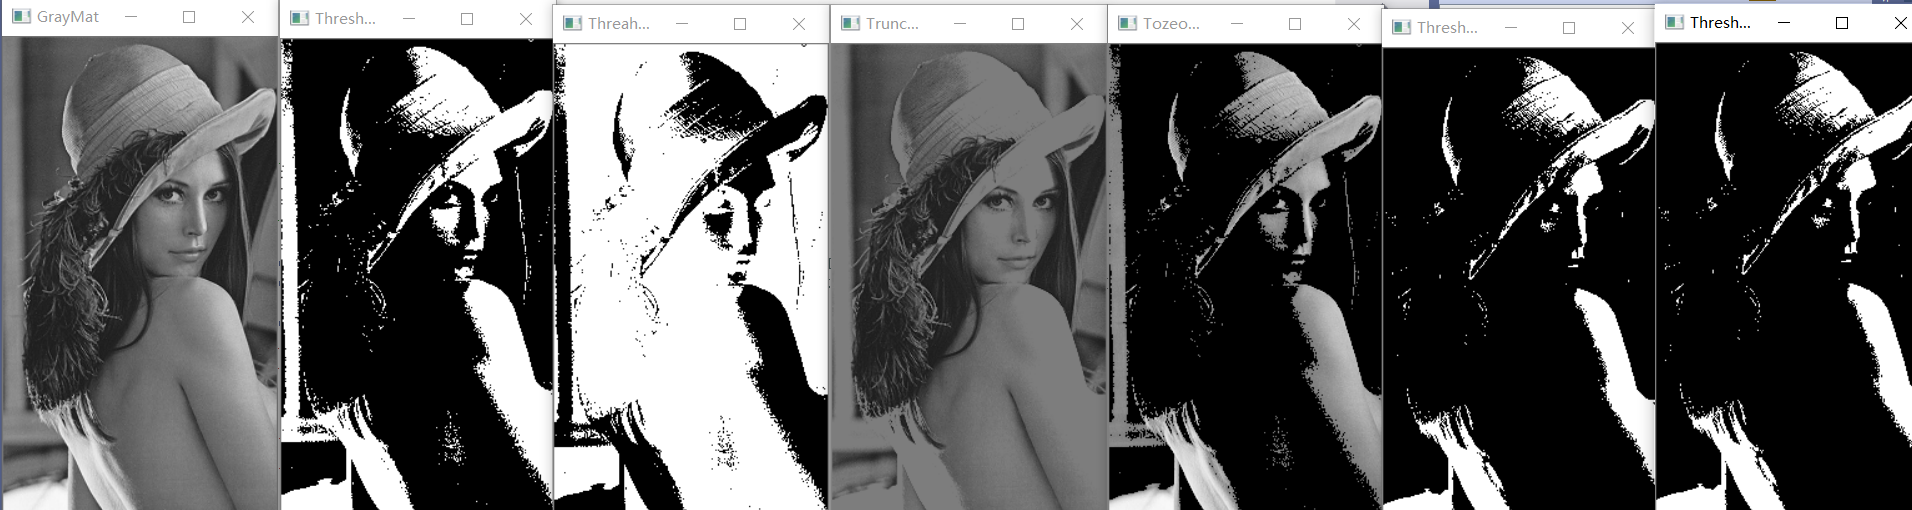
Task: Maximize the Threah... window
Action: (740, 23)
